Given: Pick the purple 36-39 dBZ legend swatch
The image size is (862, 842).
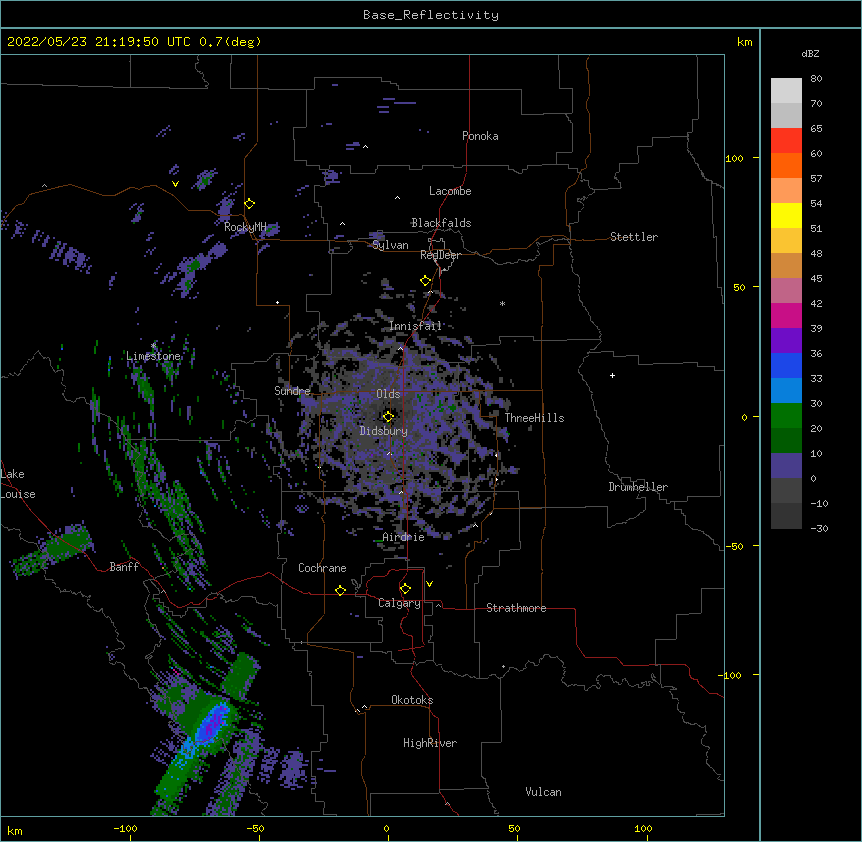Looking at the screenshot, I should click(x=786, y=341).
